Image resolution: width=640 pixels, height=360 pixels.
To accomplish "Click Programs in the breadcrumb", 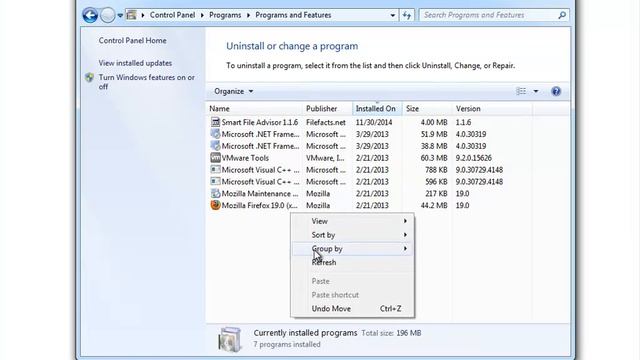I will (x=225, y=15).
